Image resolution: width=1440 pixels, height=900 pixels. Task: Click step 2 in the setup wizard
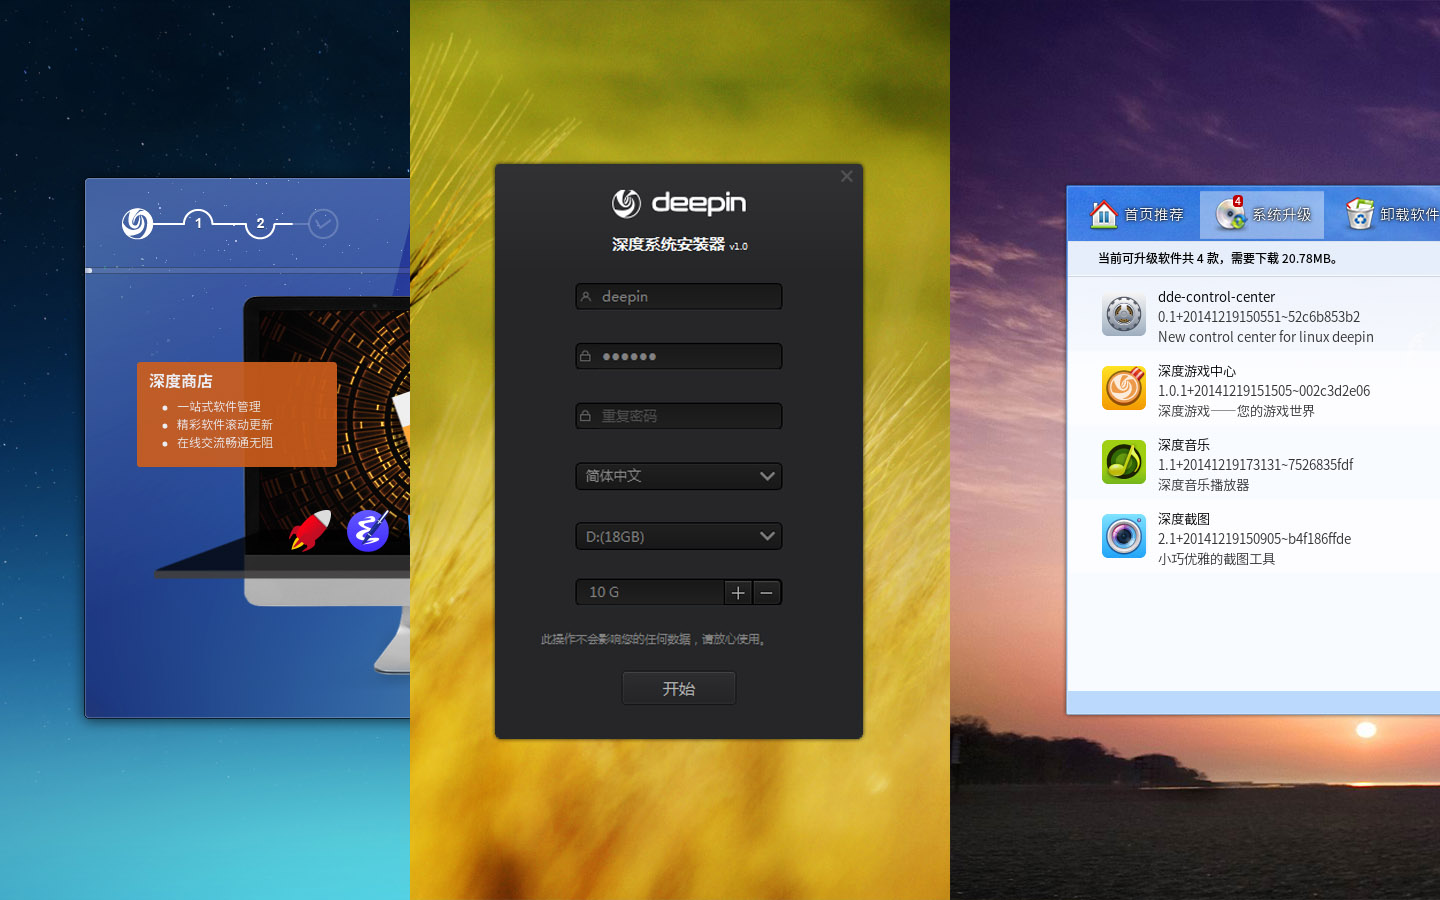tap(260, 224)
